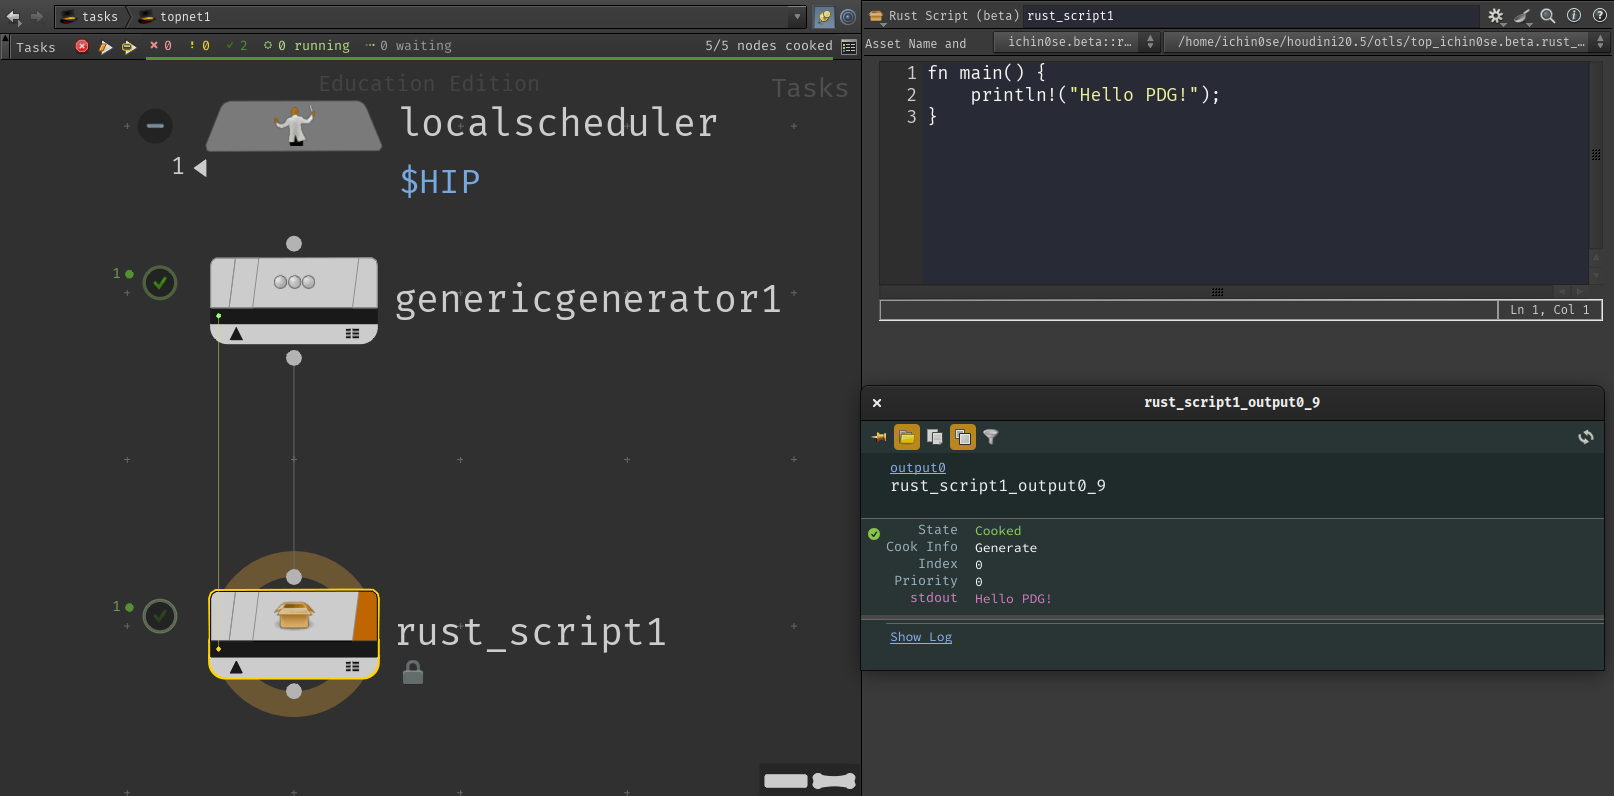Close the rust_script1_output0_9 info popup
Screen dimensions: 1614x796
pos(877,403)
